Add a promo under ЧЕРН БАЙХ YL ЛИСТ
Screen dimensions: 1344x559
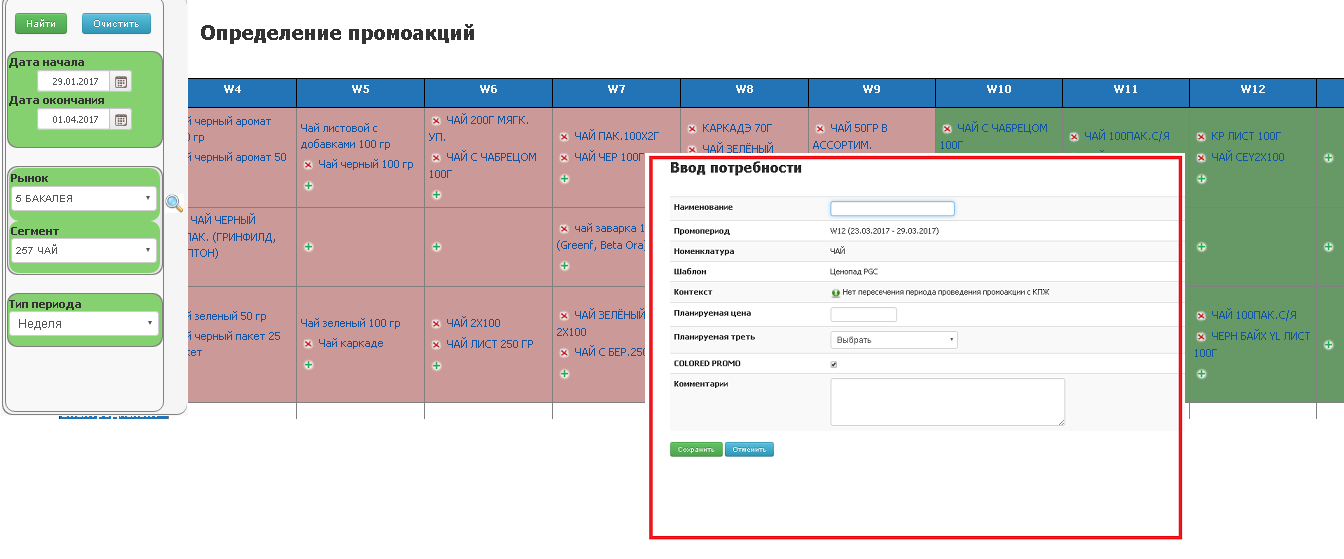point(1201,374)
